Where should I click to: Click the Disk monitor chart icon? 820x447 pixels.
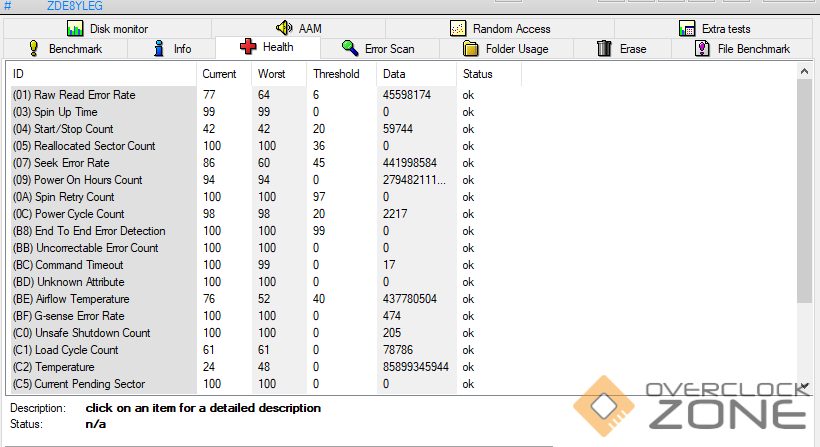point(75,29)
